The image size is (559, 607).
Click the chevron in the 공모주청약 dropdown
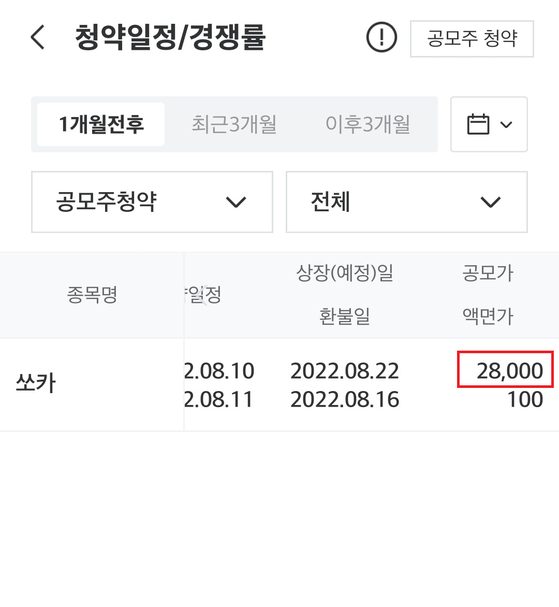[236, 202]
